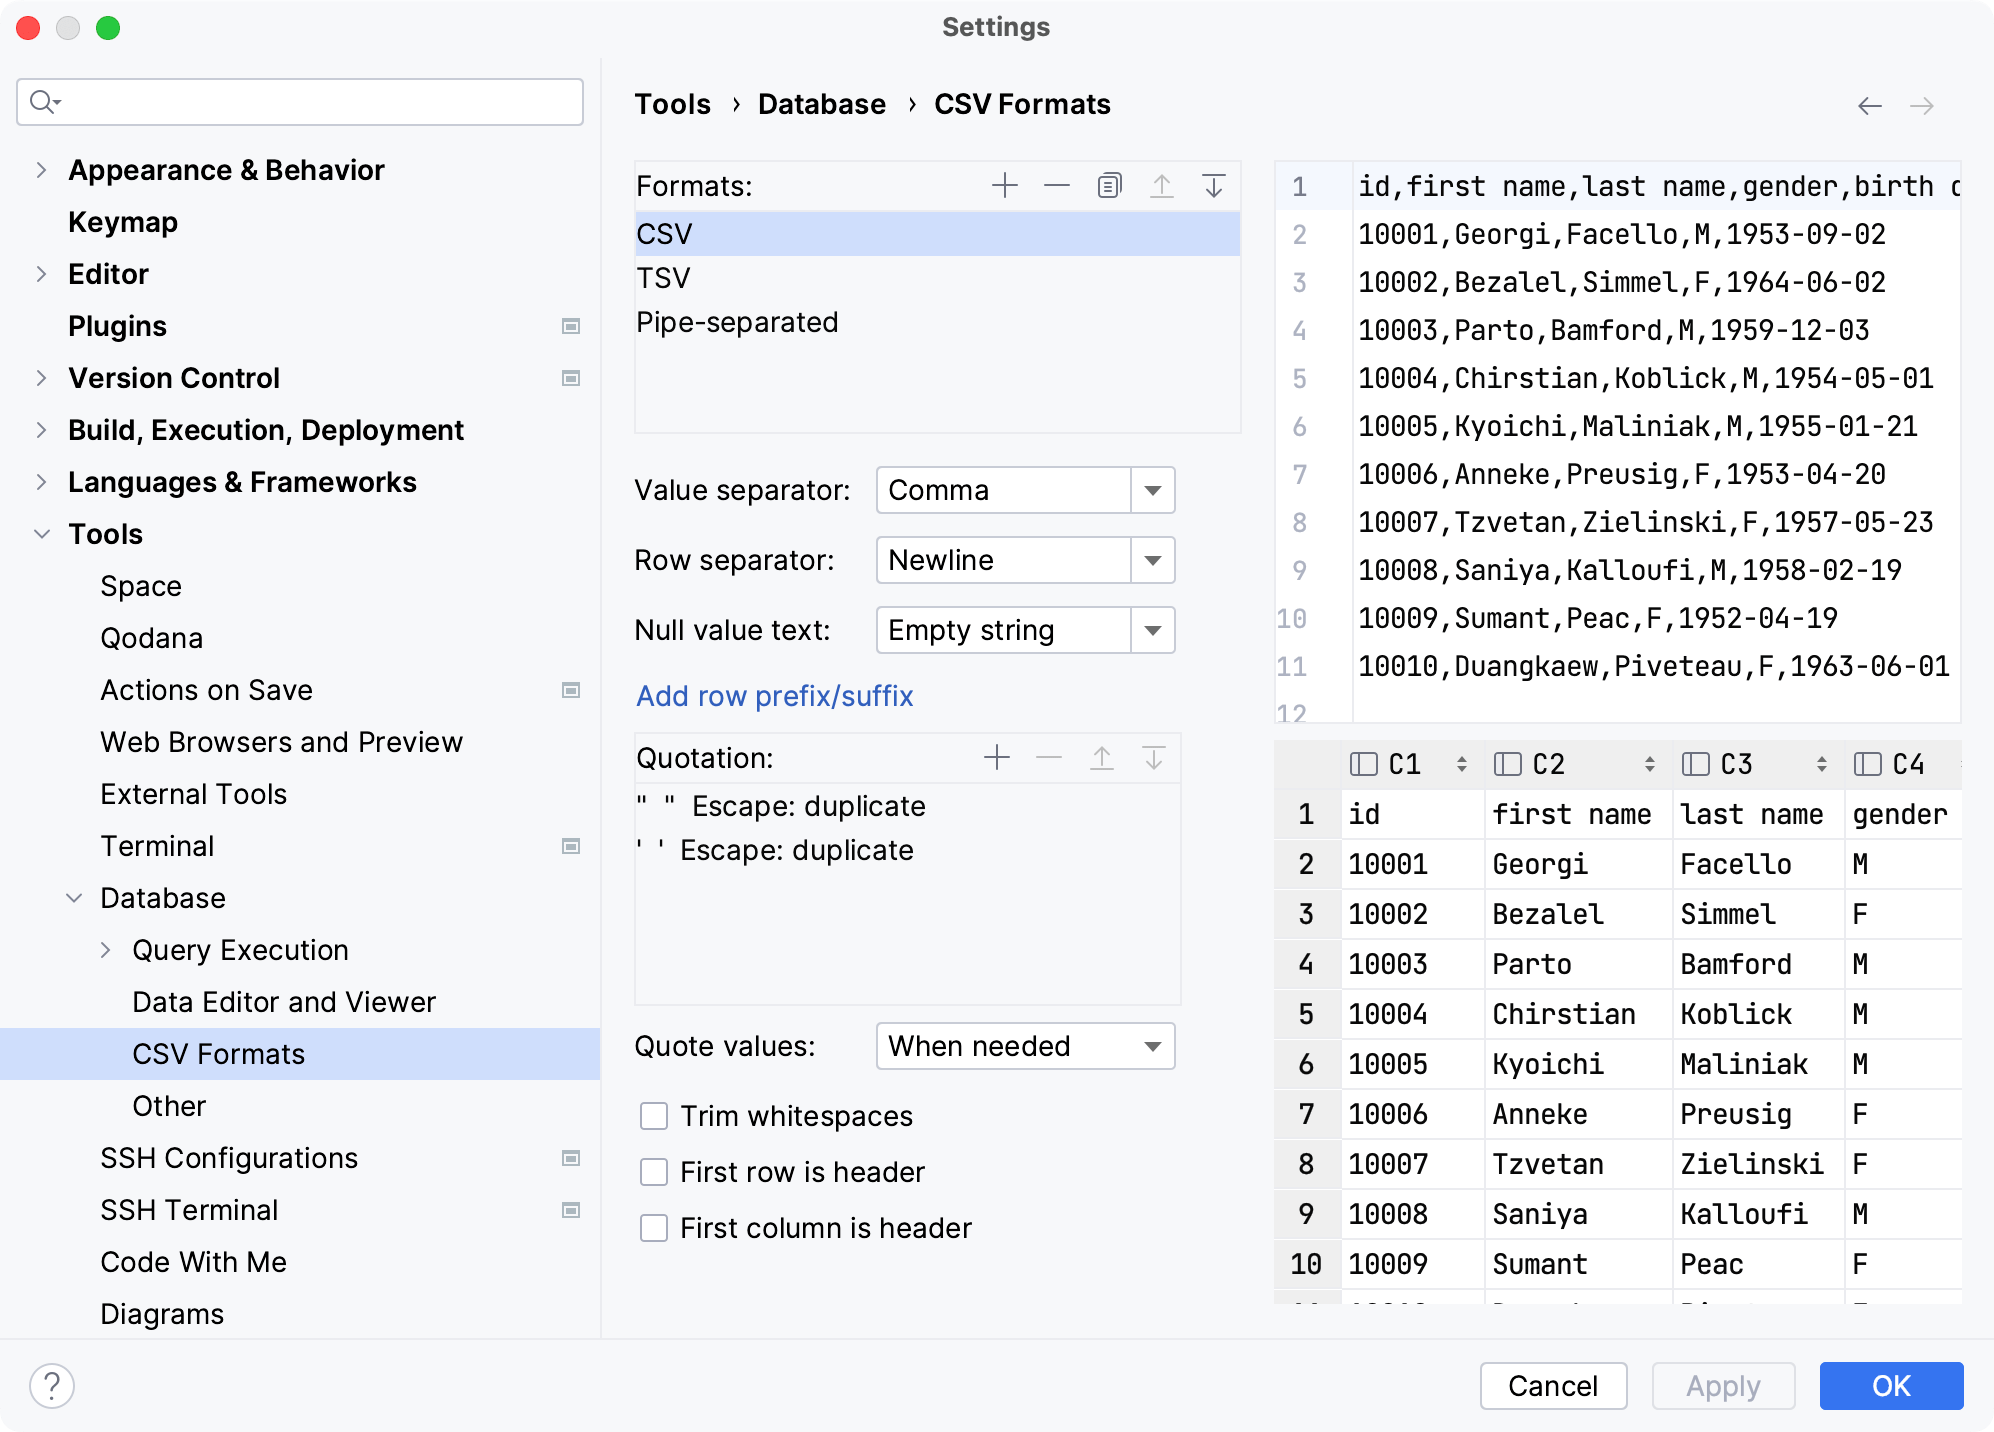Remove the selected quotation style

pyautogui.click(x=1048, y=758)
